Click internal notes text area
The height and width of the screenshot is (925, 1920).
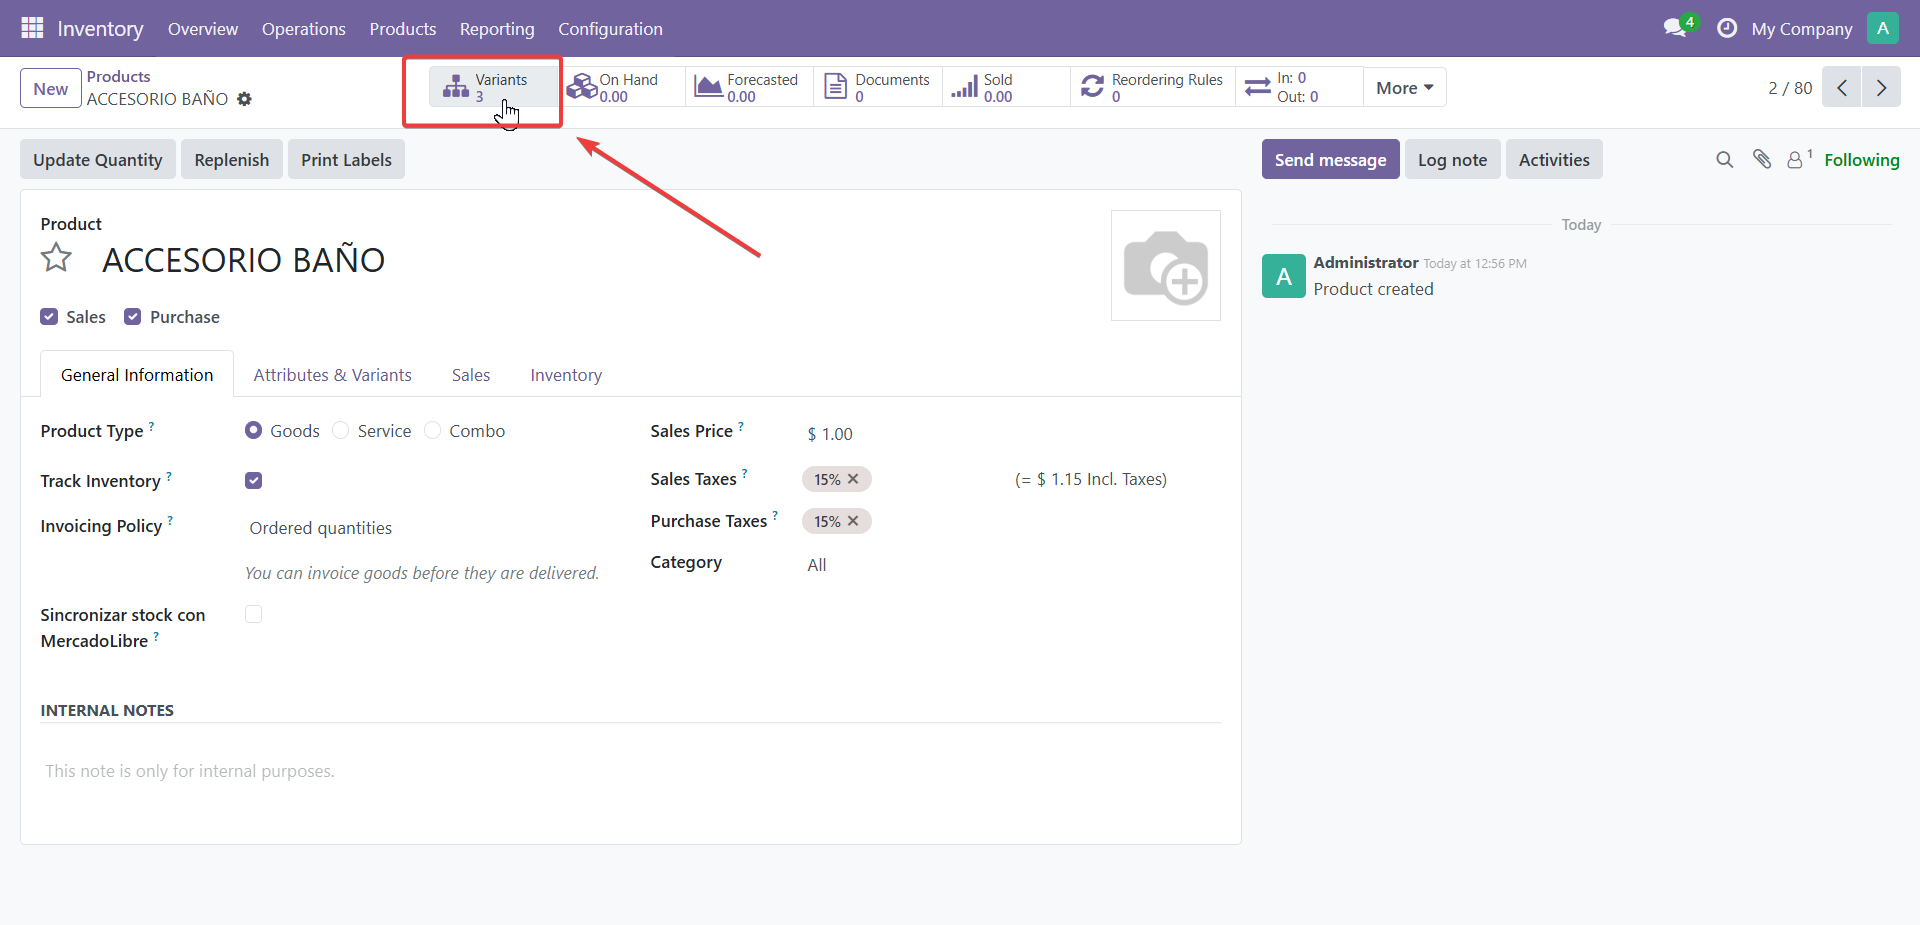point(631,771)
